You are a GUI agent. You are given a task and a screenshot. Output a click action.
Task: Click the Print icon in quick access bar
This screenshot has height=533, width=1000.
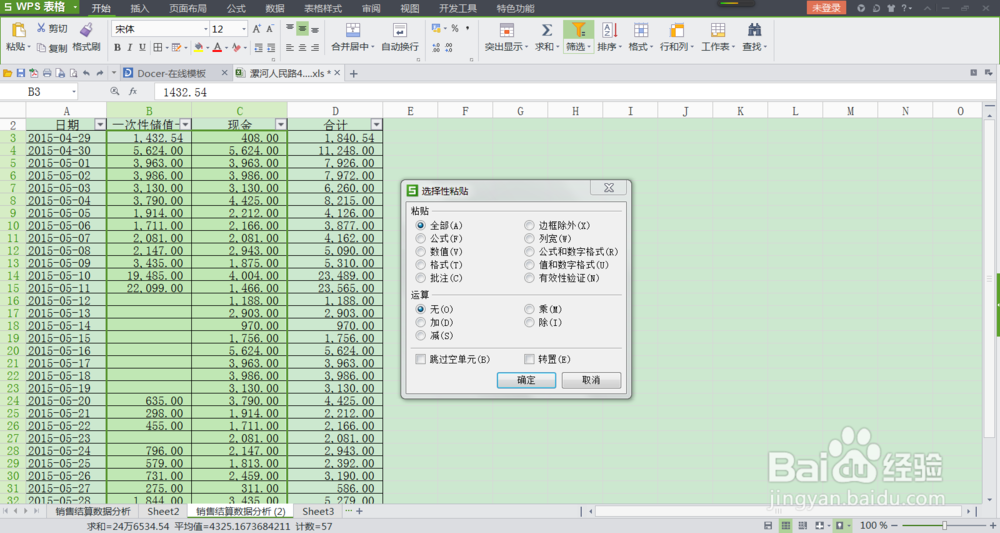[x=47, y=73]
